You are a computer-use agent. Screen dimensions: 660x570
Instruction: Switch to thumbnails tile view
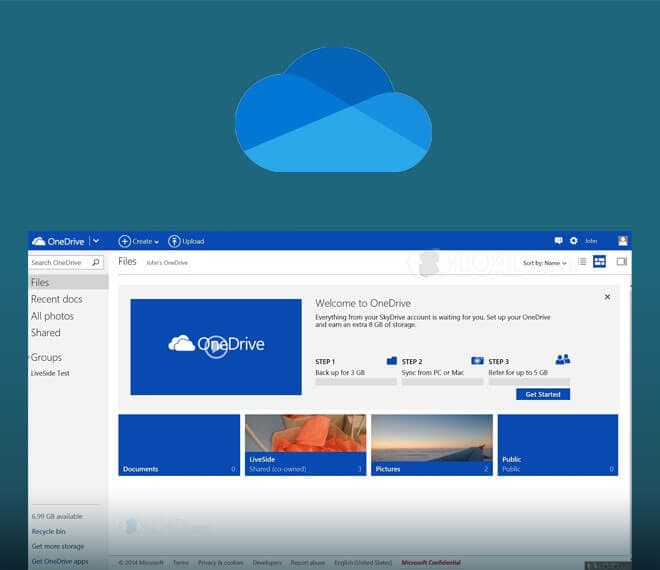[x=599, y=261]
